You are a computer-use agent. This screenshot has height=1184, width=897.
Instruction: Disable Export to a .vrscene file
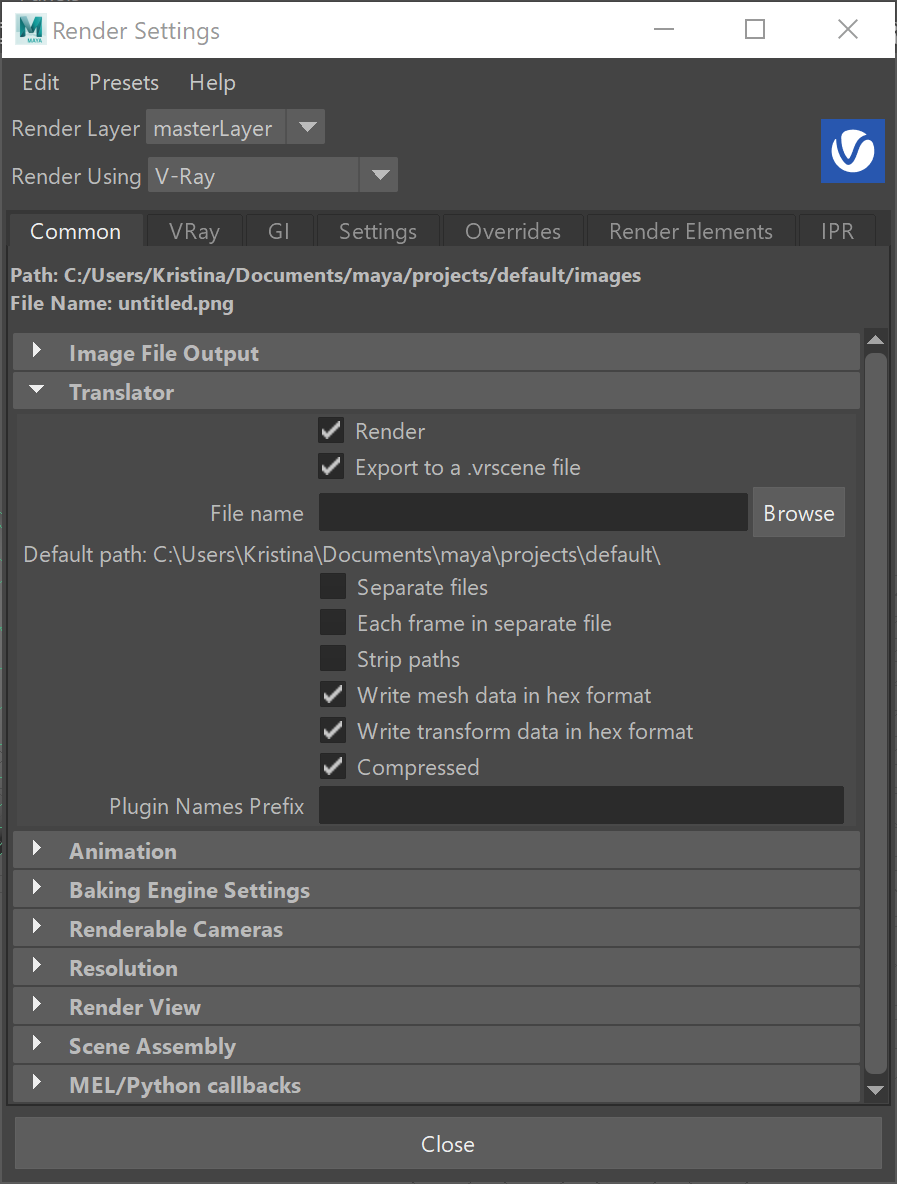(331, 467)
